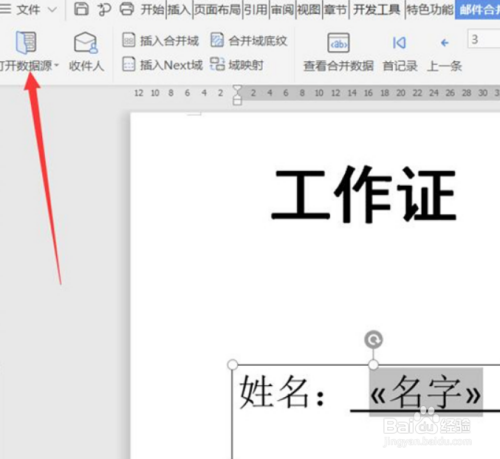Viewport: 500px width, 459px height.
Task: Click the 插入合并域 text button
Action: (x=169, y=41)
